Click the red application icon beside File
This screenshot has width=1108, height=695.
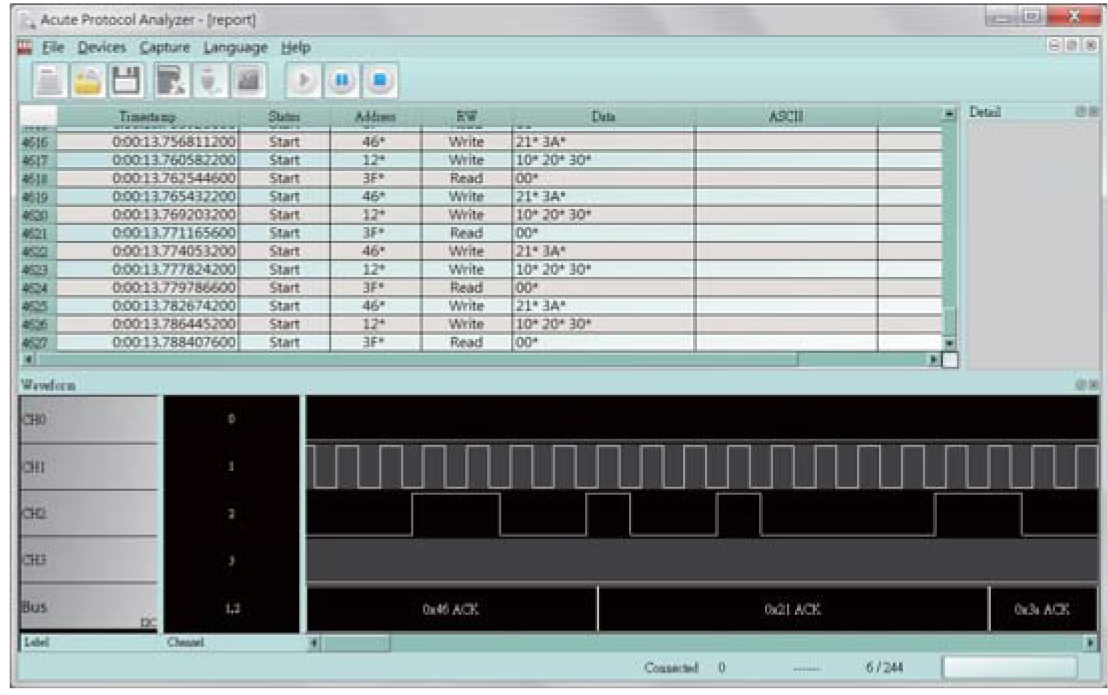point(25,47)
